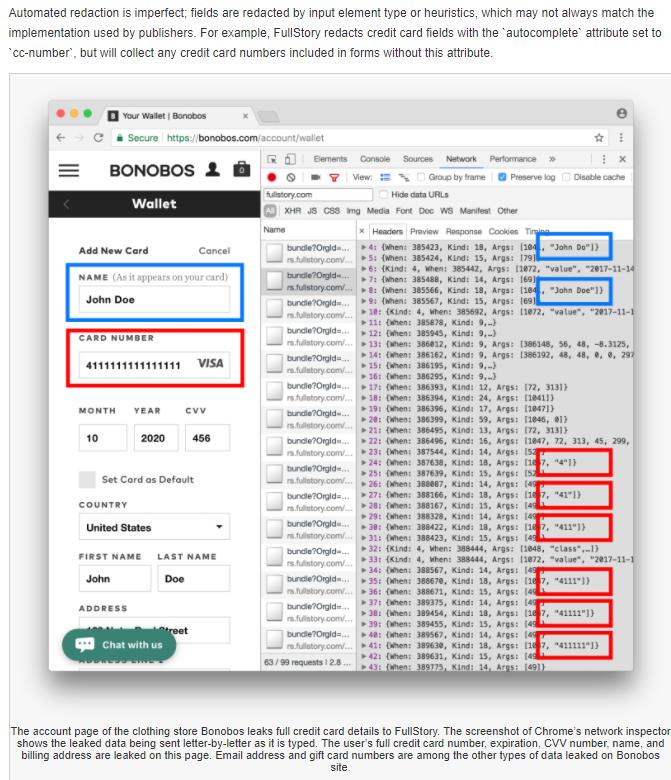Open the DevTools settings kebab menu
The width and height of the screenshot is (671, 780).
pos(604,159)
